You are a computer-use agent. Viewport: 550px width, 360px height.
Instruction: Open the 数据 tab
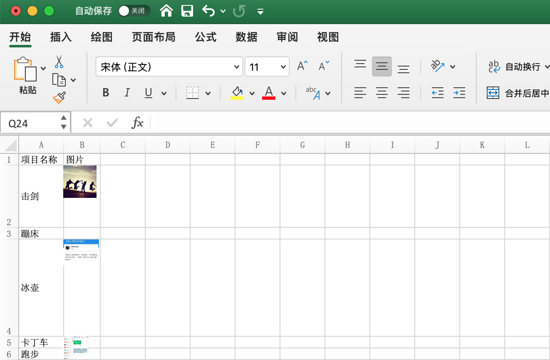click(x=246, y=37)
